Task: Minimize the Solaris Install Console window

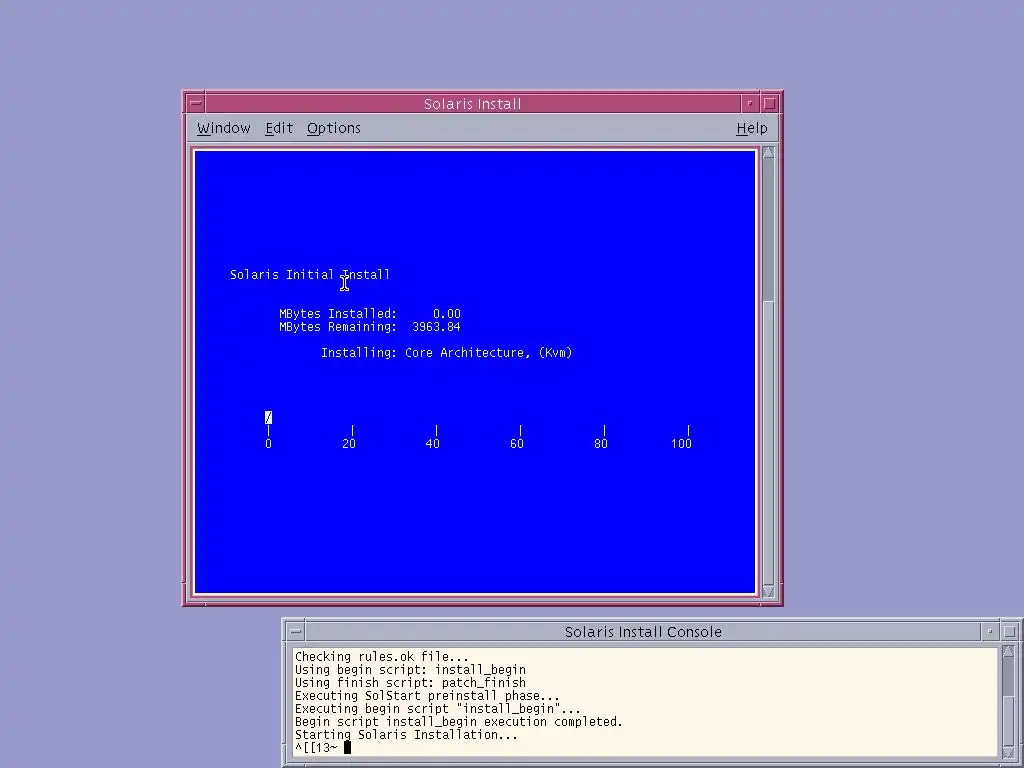Action: pyautogui.click(x=990, y=632)
